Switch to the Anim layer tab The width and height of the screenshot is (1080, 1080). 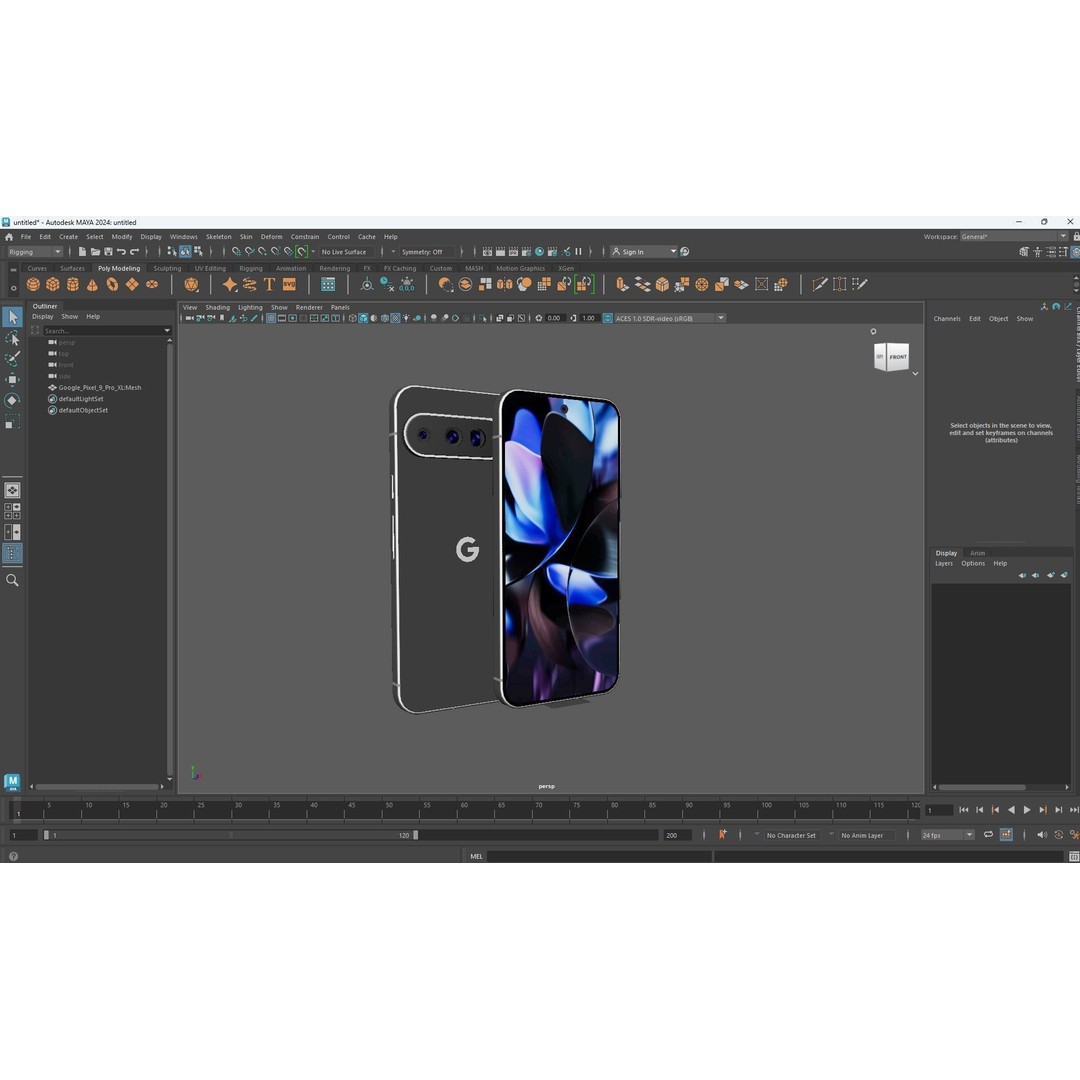[977, 553]
